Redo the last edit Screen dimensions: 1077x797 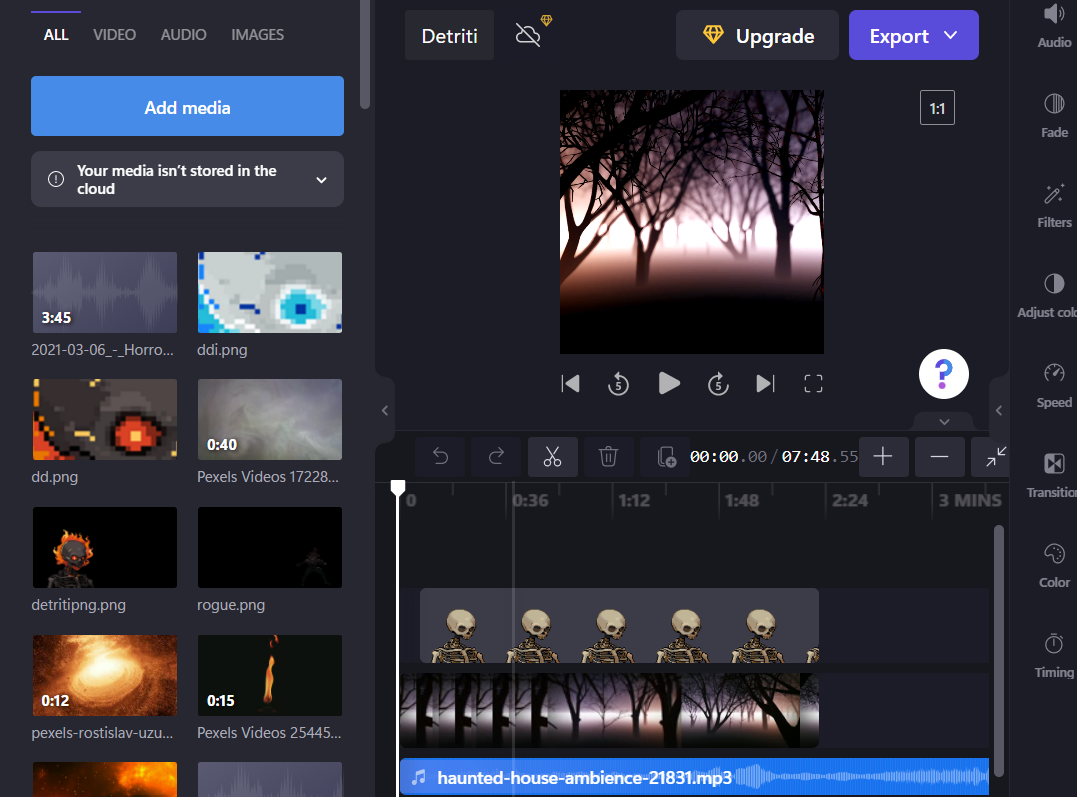(496, 457)
